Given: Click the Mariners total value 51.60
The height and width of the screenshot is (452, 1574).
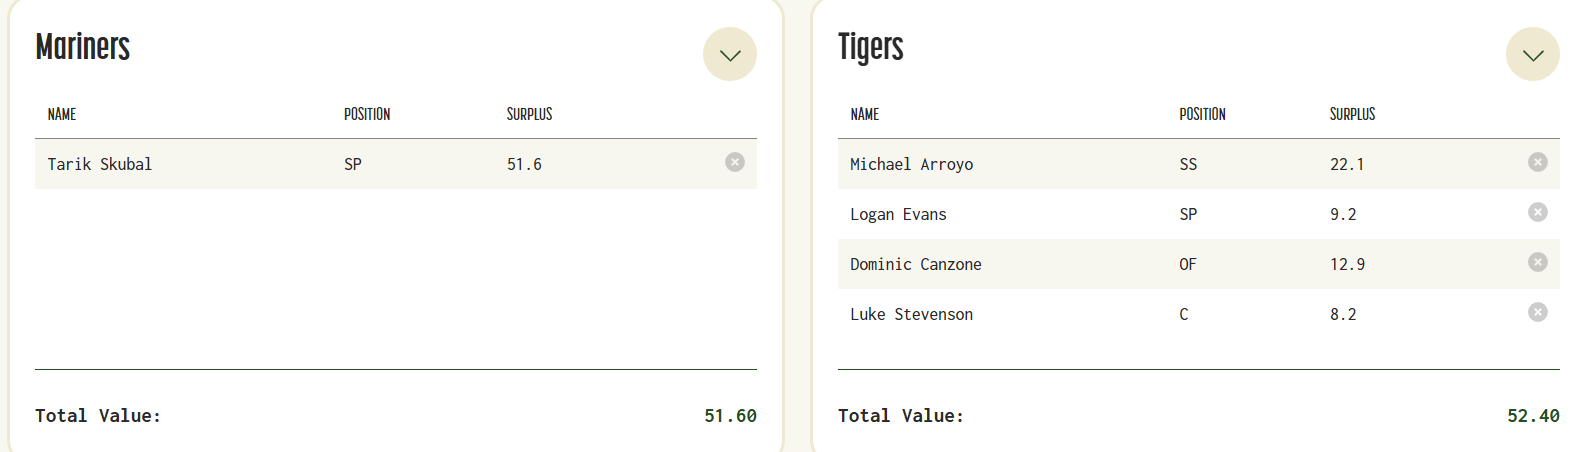Looking at the screenshot, I should [730, 416].
